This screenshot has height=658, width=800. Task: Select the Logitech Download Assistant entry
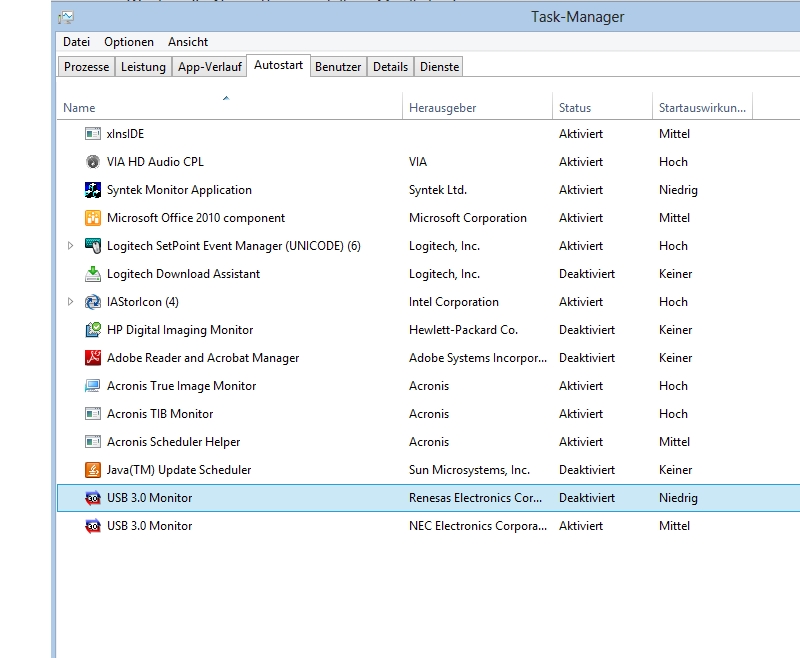click(x=183, y=274)
